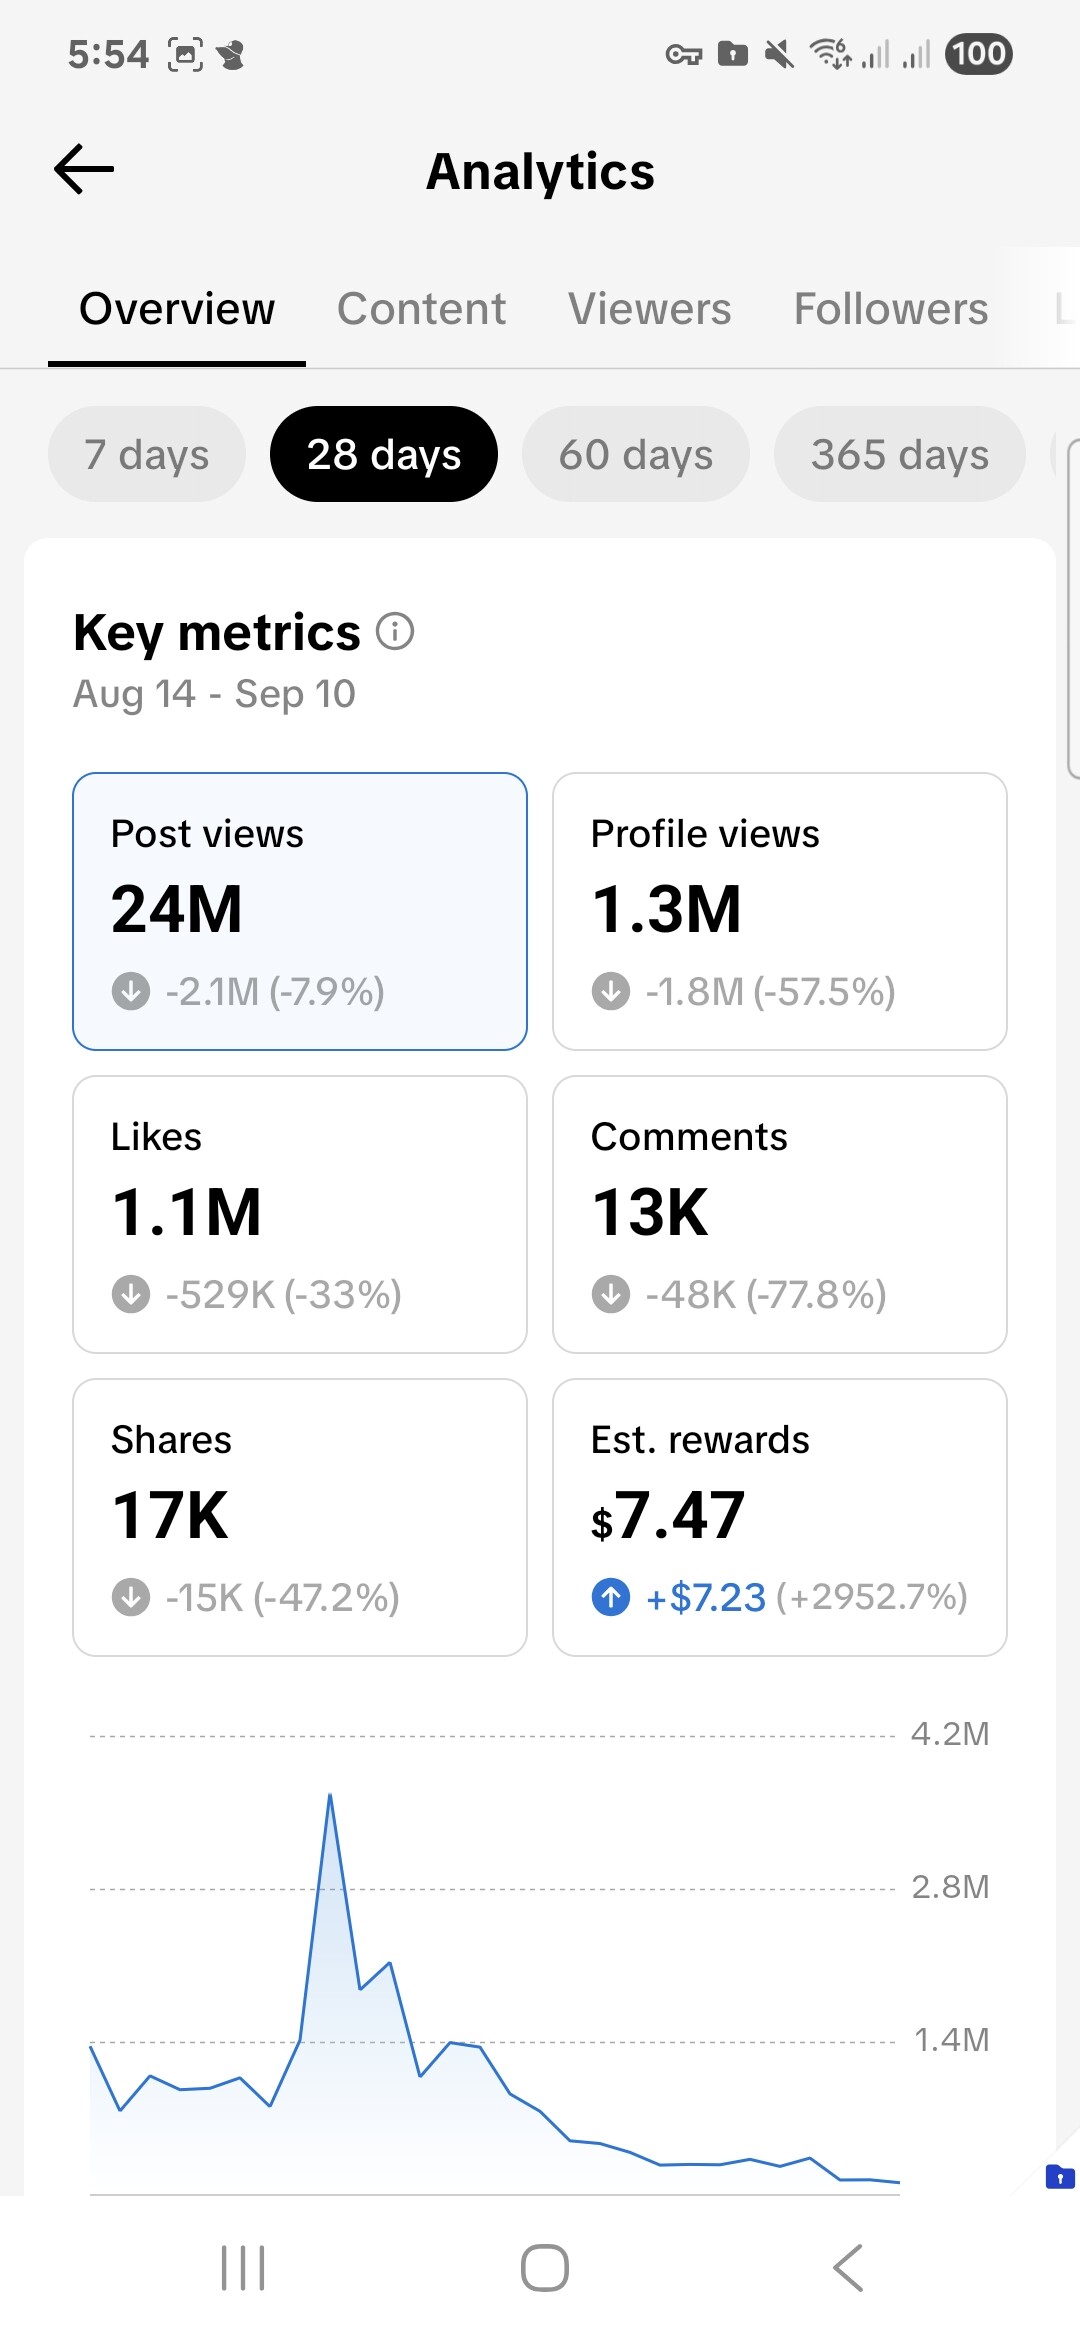Tap the Android recent apps button
The height and width of the screenshot is (2340, 1080).
[x=243, y=2267]
